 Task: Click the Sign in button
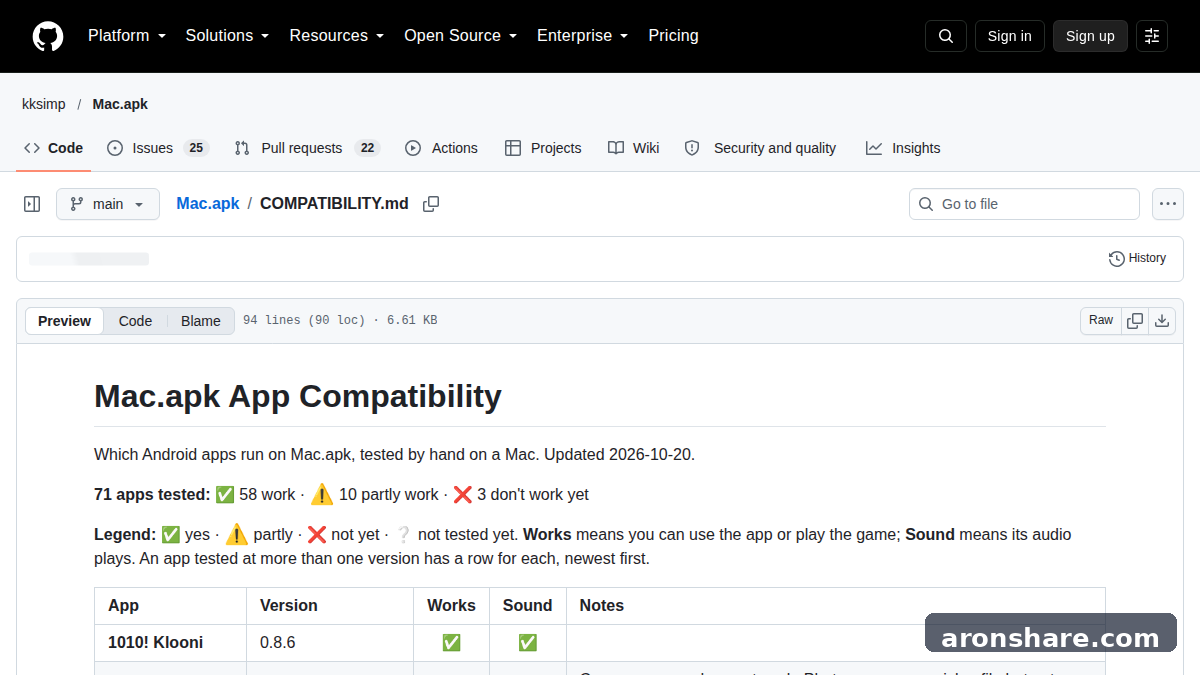point(1010,36)
